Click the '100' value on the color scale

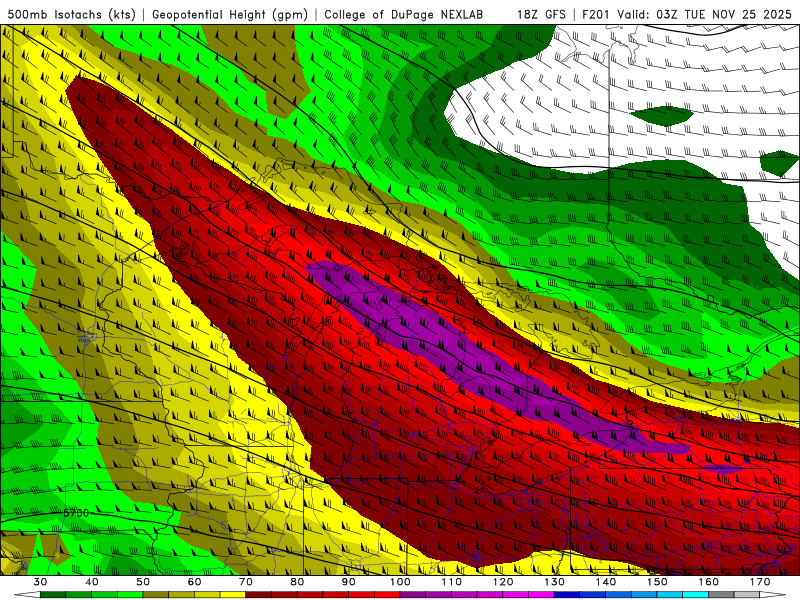[400, 582]
